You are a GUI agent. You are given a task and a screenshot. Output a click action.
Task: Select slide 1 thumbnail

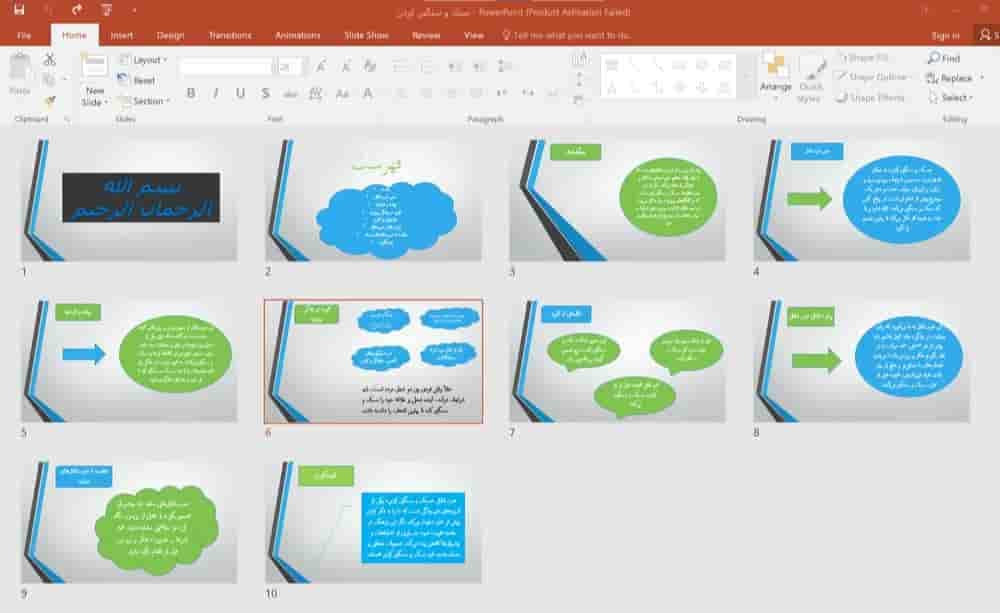(129, 200)
